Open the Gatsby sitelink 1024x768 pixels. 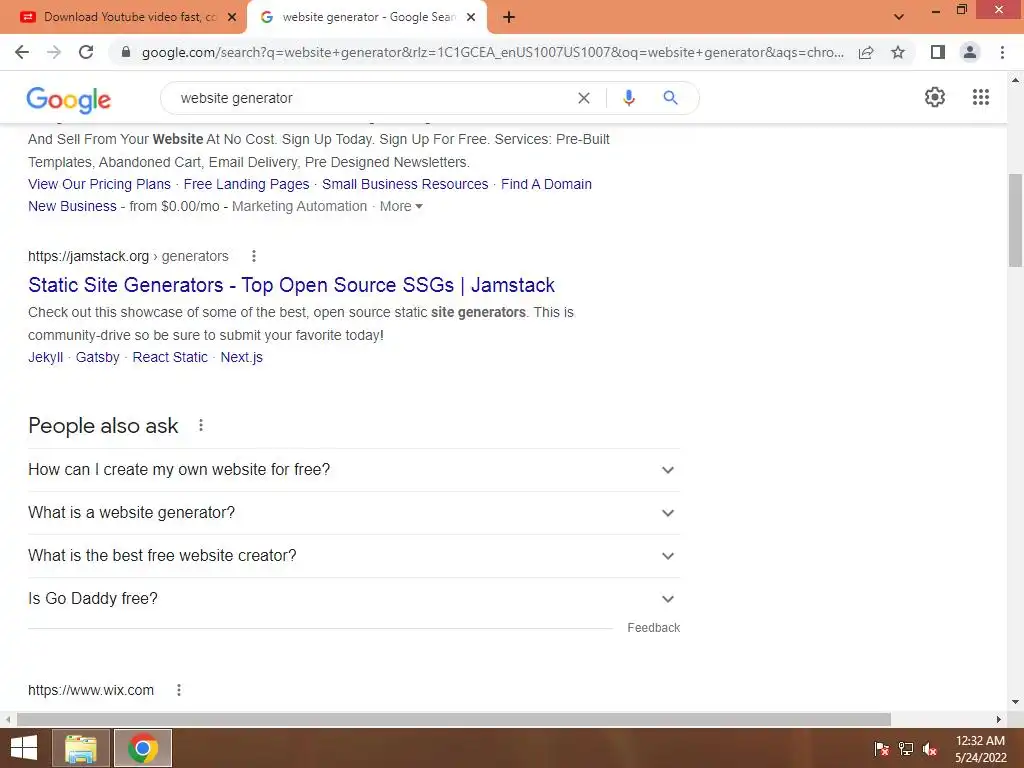pos(97,357)
